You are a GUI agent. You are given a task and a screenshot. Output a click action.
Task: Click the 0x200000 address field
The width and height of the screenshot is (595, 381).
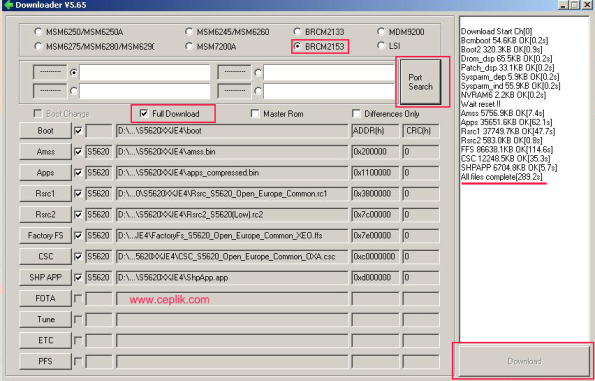[375, 152]
